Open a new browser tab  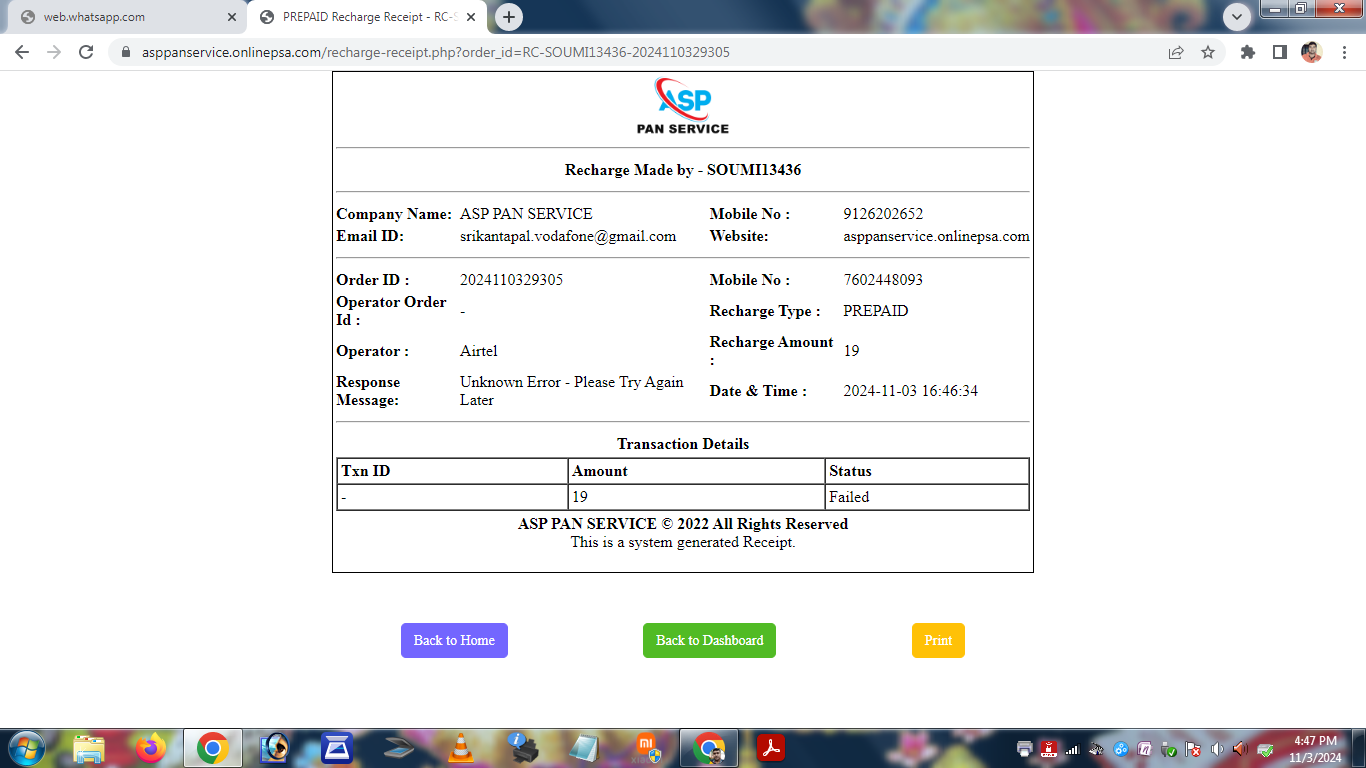pyautogui.click(x=509, y=17)
